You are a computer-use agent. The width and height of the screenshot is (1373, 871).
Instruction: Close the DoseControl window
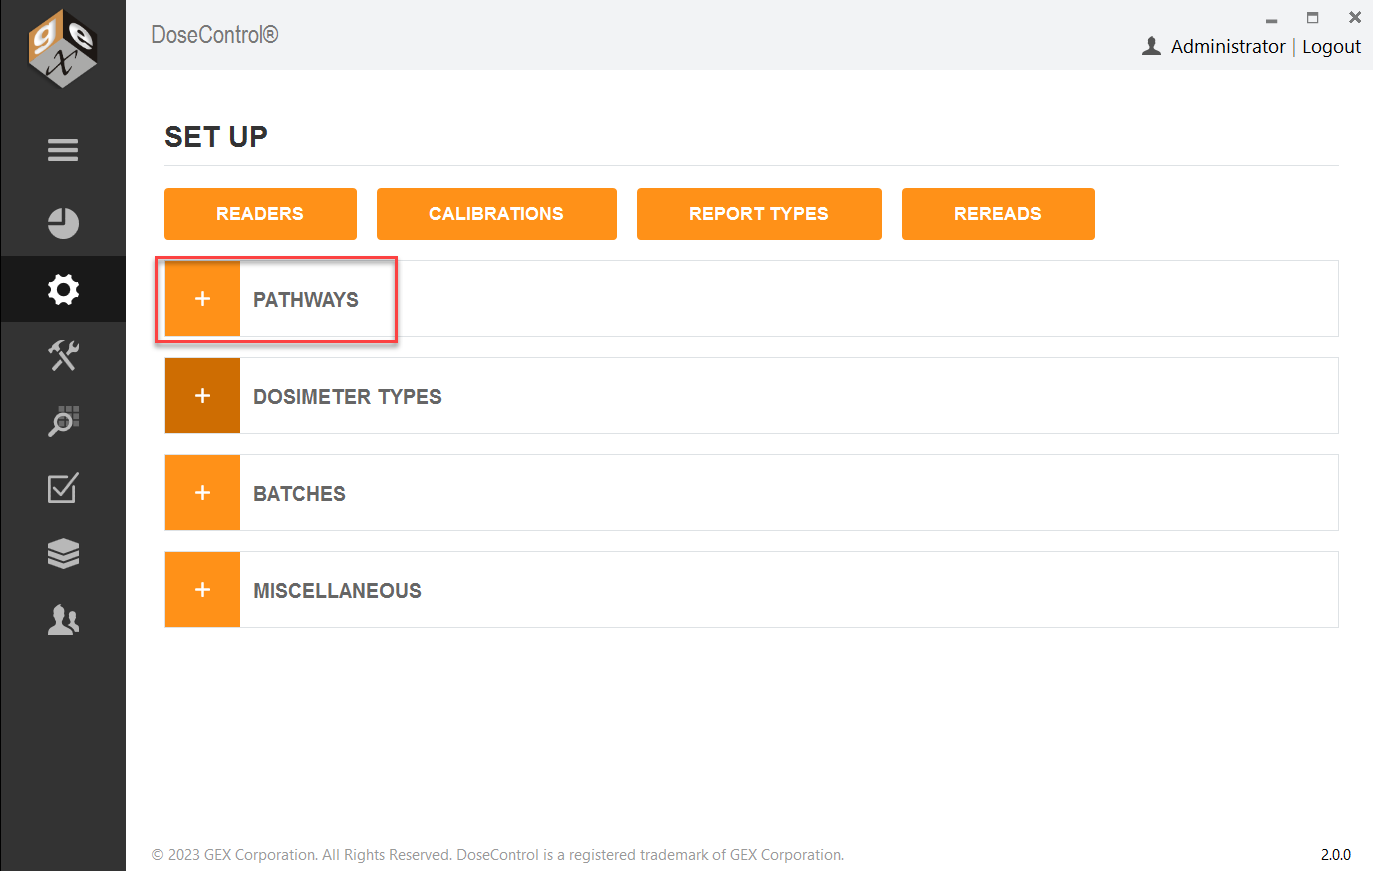click(1355, 18)
